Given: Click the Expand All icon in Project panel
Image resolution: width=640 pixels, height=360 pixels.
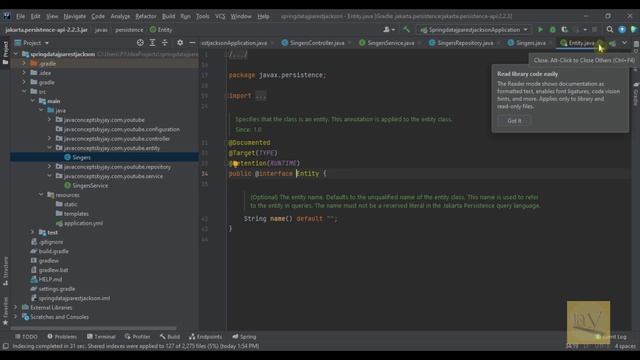Looking at the screenshot, I should point(152,42).
